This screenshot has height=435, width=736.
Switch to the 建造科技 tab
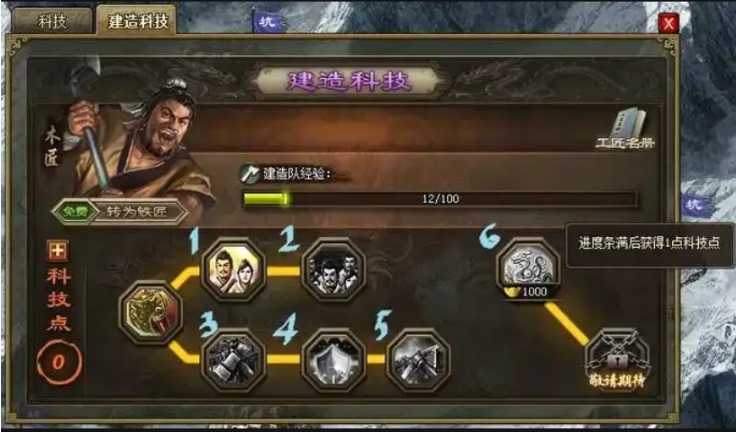pos(137,20)
